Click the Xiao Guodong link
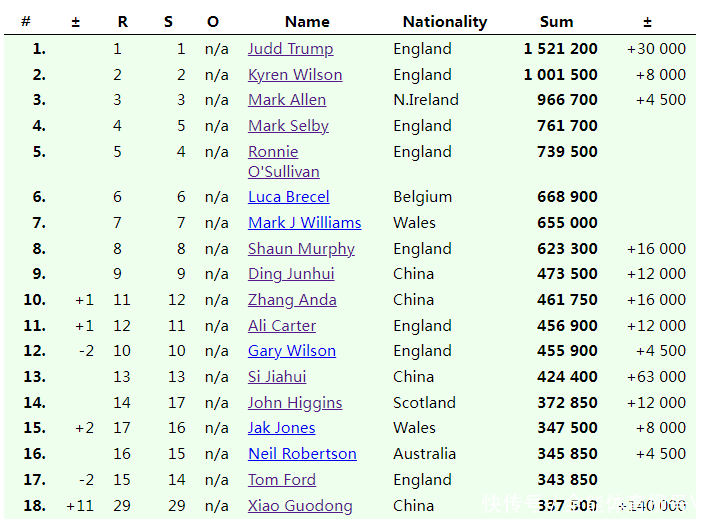710x519 pixels. pos(300,506)
